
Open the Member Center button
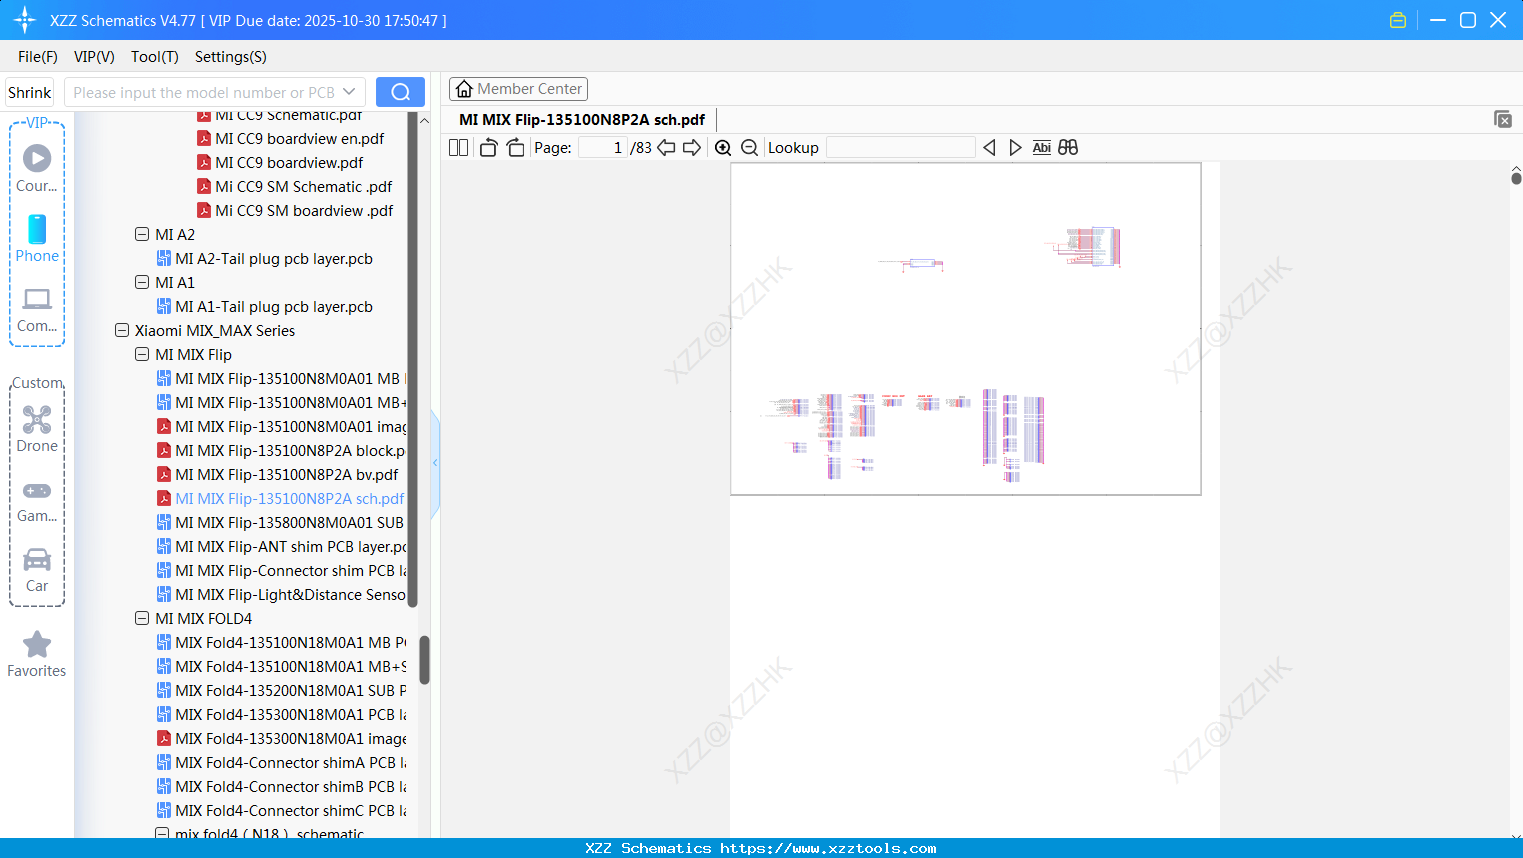click(518, 89)
